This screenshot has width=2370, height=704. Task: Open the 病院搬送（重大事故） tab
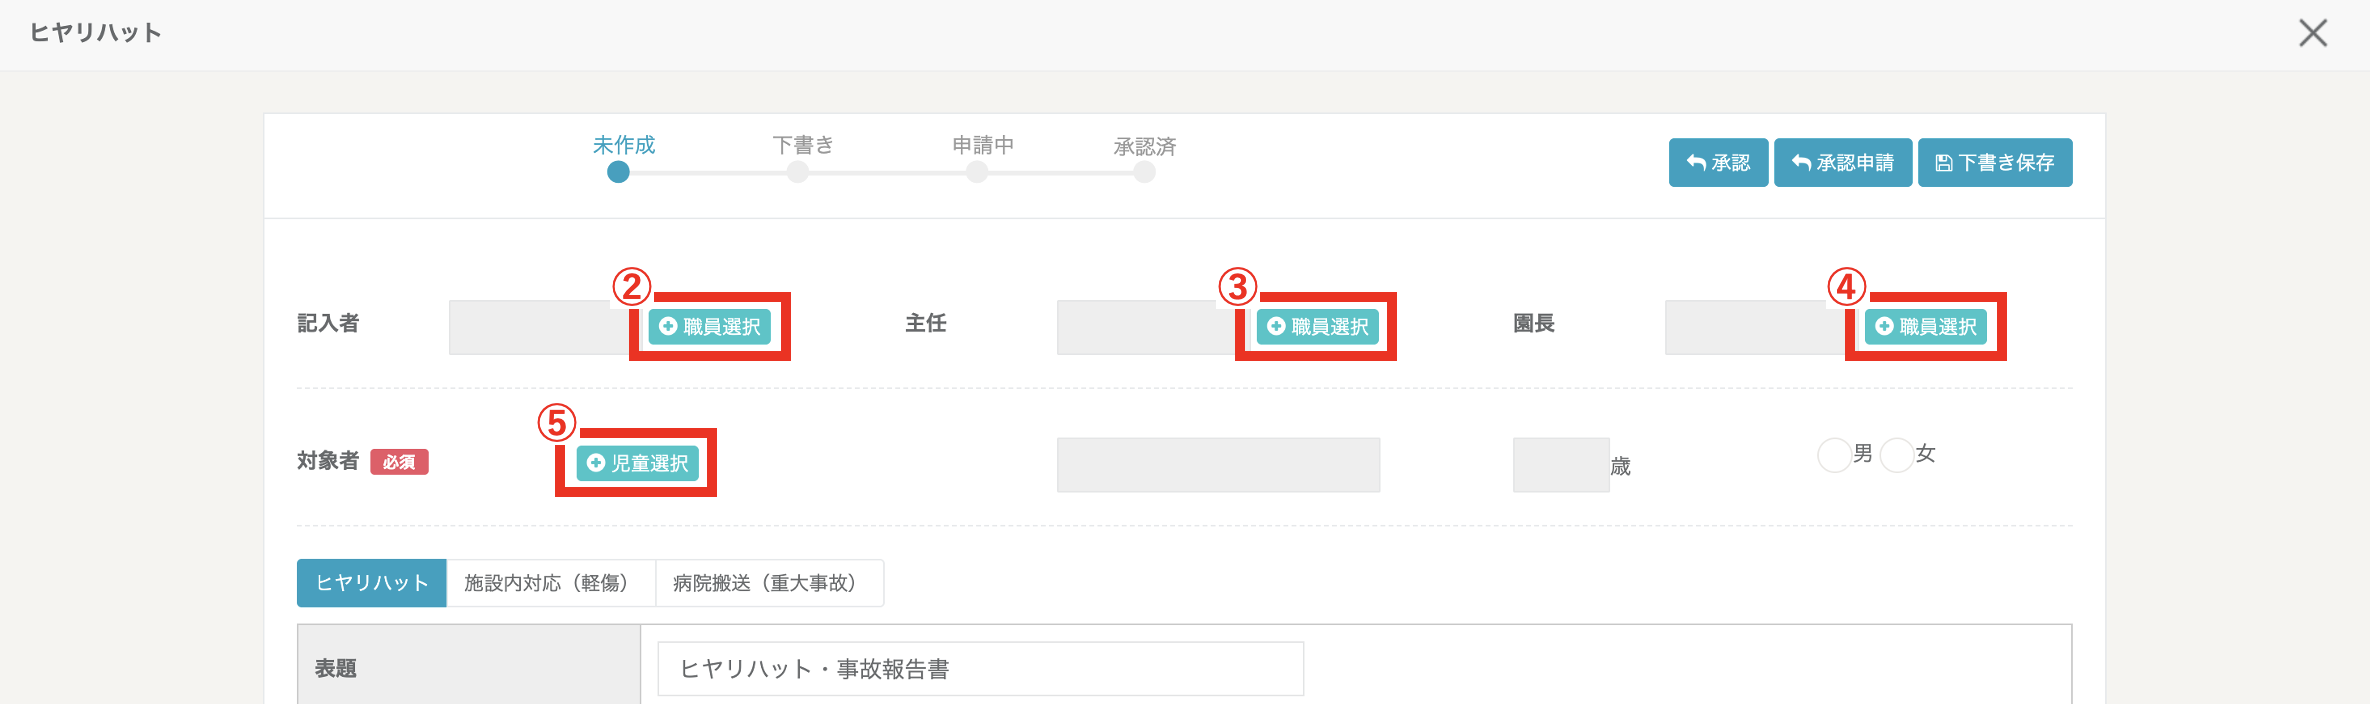(x=768, y=583)
